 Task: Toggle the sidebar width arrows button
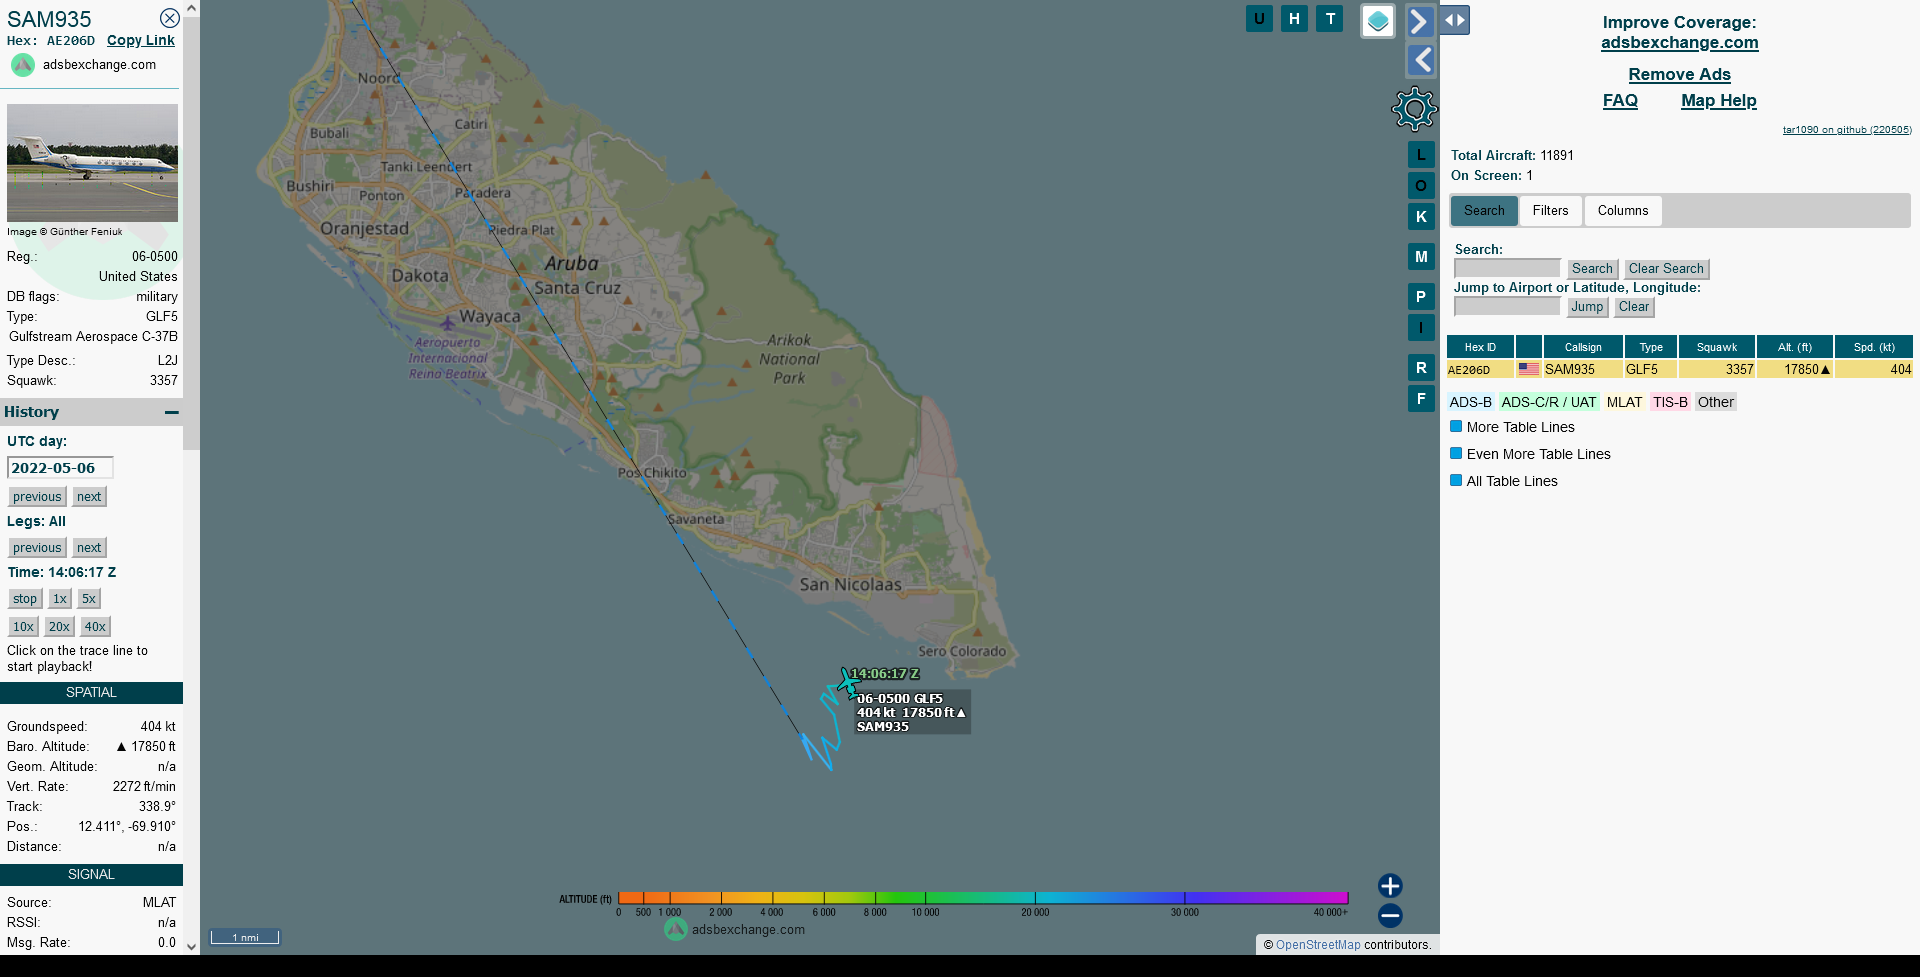coord(1455,20)
